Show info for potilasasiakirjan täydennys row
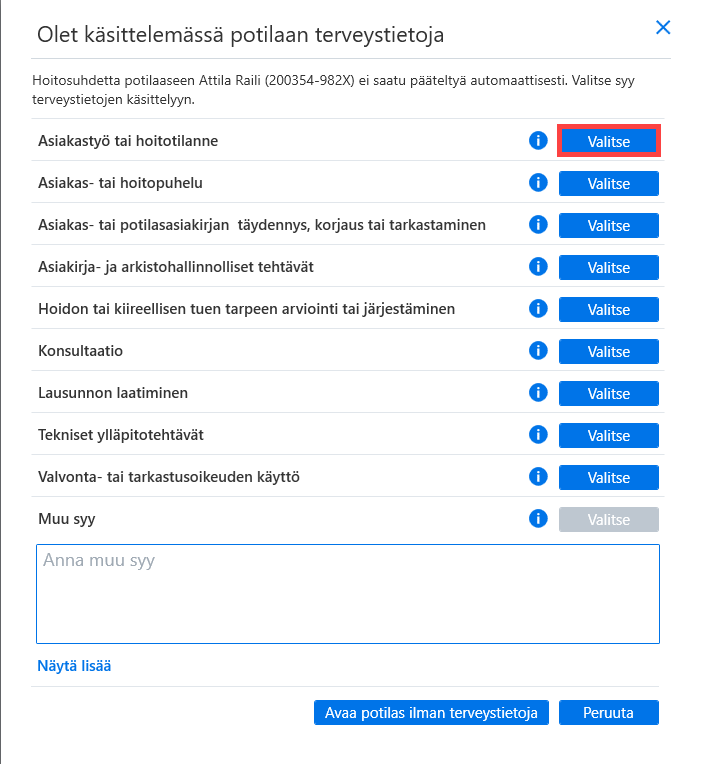The width and height of the screenshot is (701, 764). [x=538, y=225]
